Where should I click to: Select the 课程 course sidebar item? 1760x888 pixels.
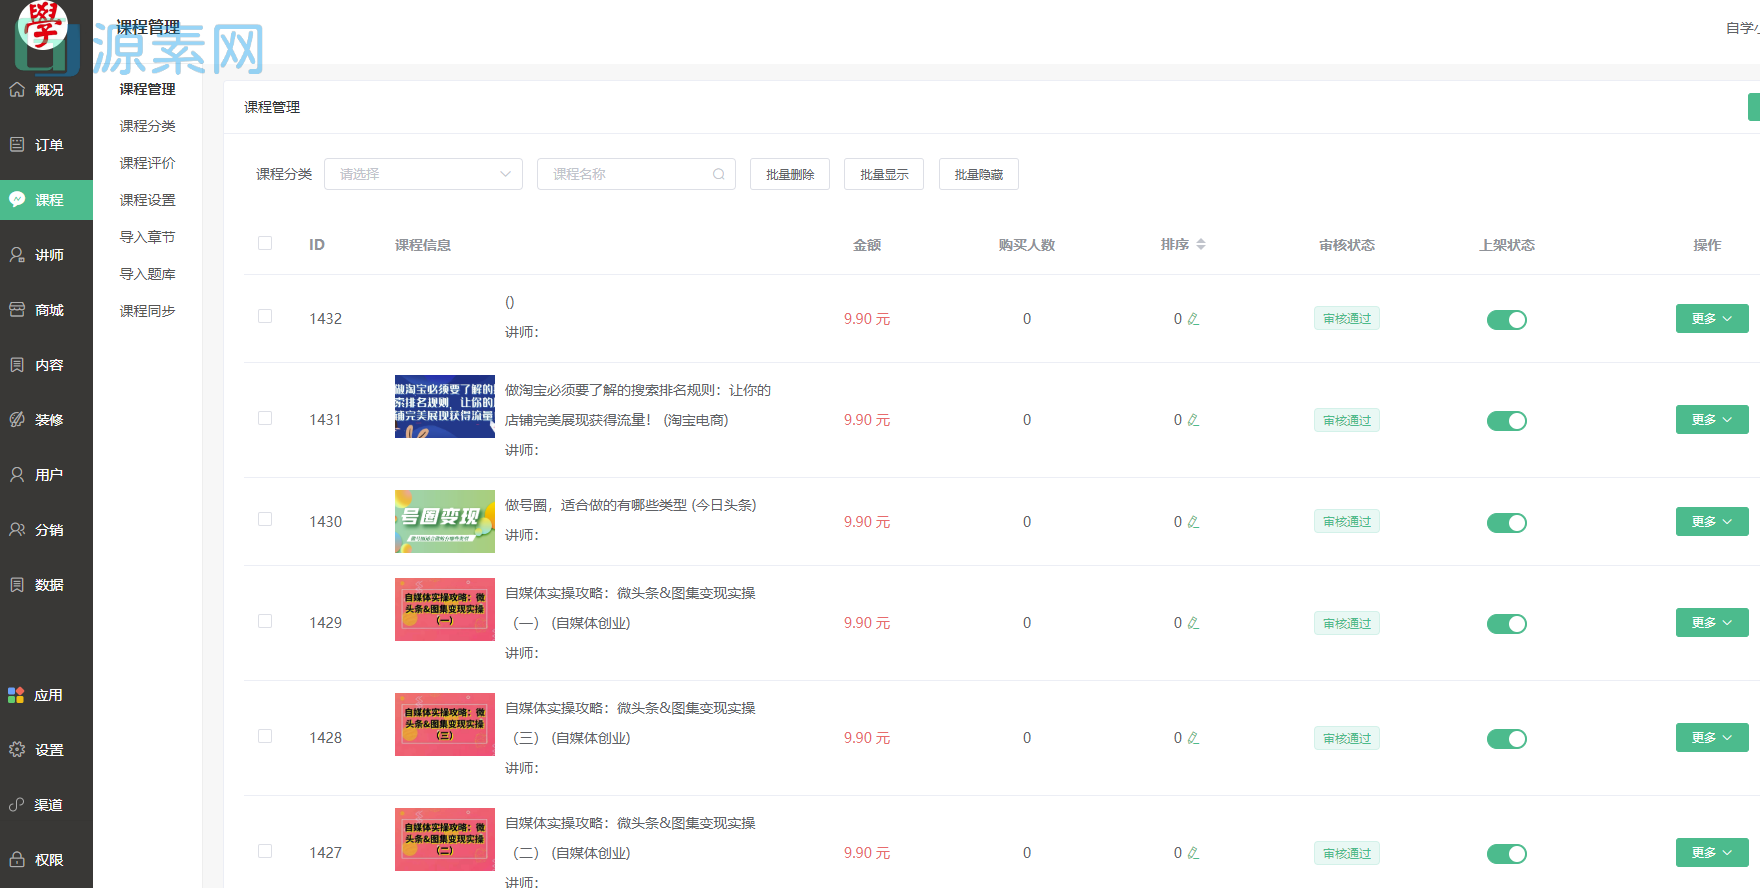(46, 200)
